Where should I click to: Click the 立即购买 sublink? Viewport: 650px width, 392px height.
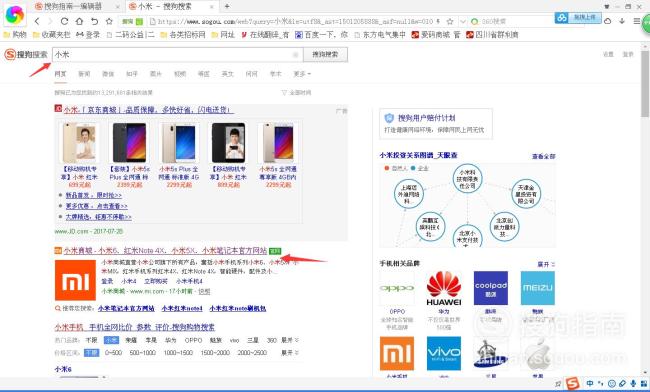[x=156, y=281]
